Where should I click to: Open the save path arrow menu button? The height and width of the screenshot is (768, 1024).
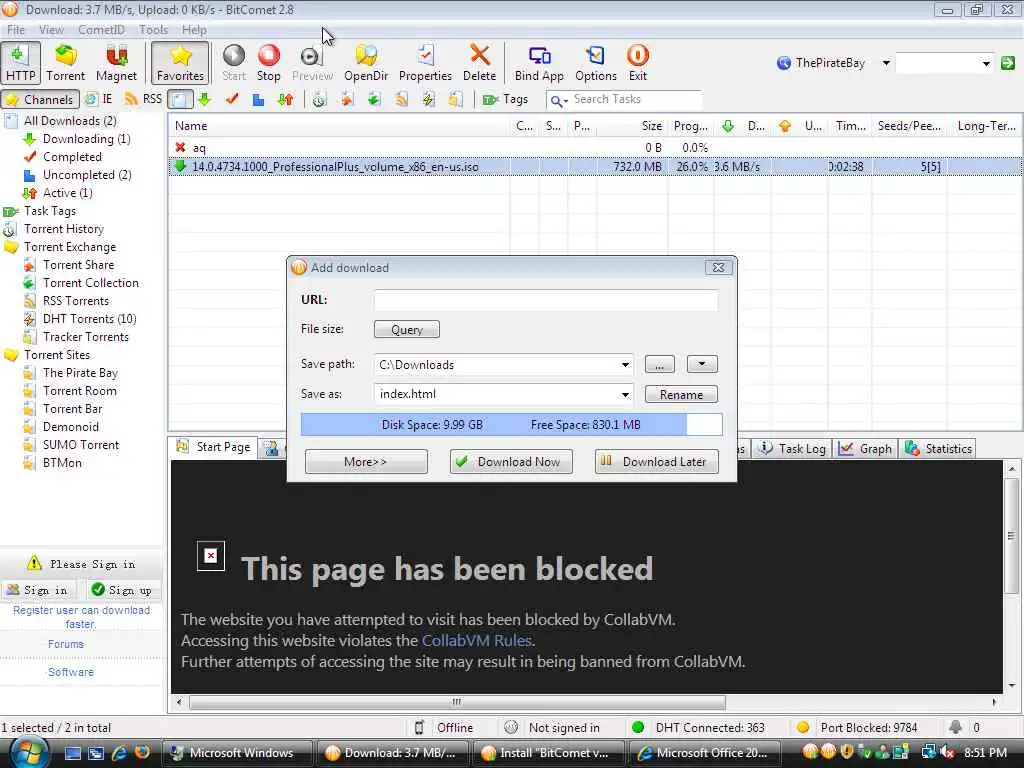[x=702, y=364]
